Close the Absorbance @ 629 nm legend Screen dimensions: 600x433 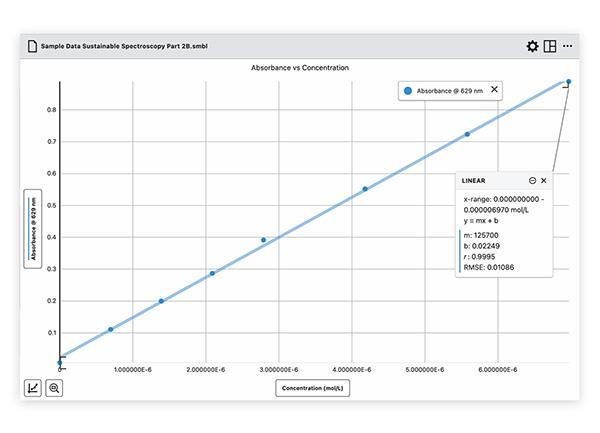click(494, 90)
